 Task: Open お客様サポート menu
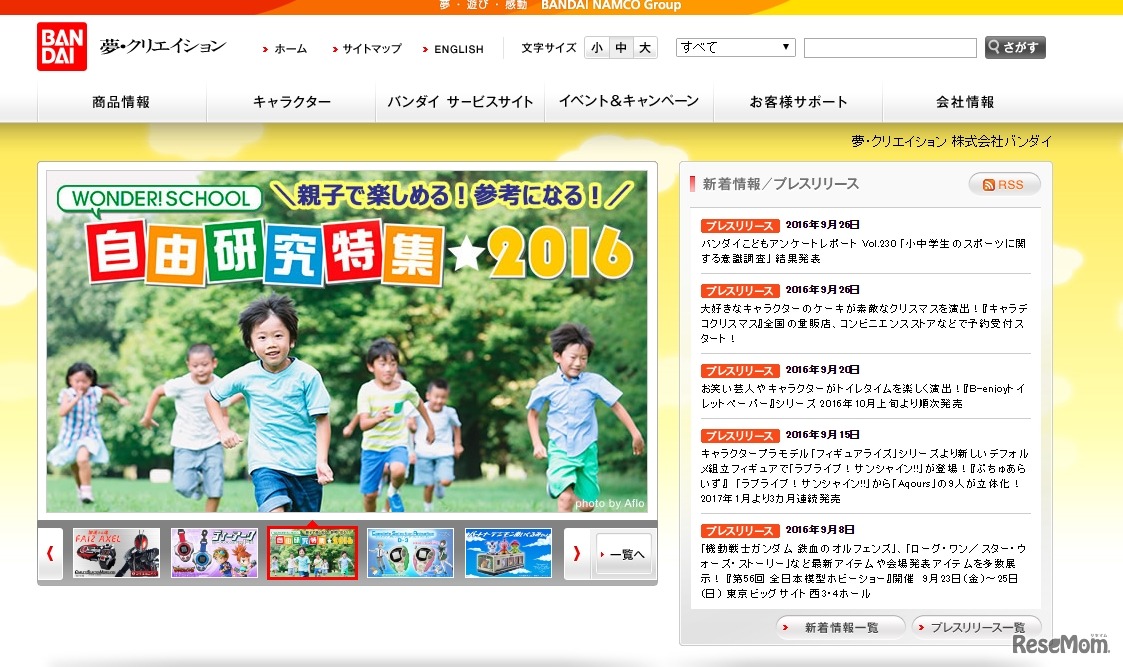pyautogui.click(x=798, y=102)
